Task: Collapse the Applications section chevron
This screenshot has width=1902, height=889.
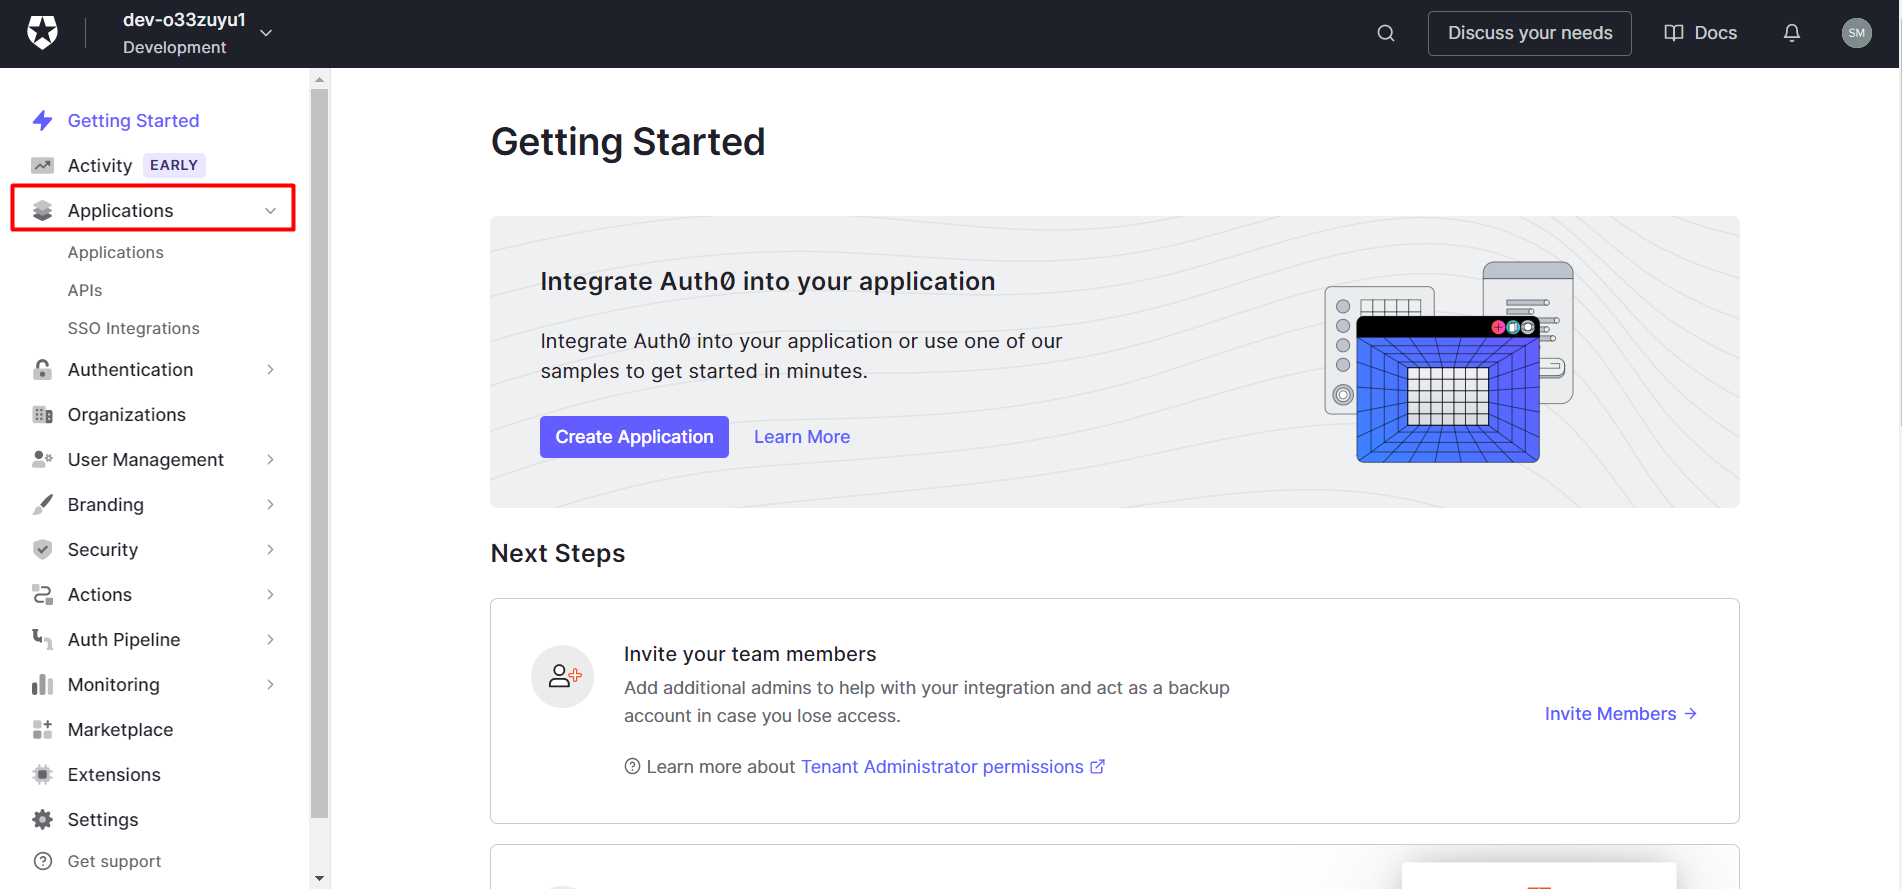Action: [270, 211]
